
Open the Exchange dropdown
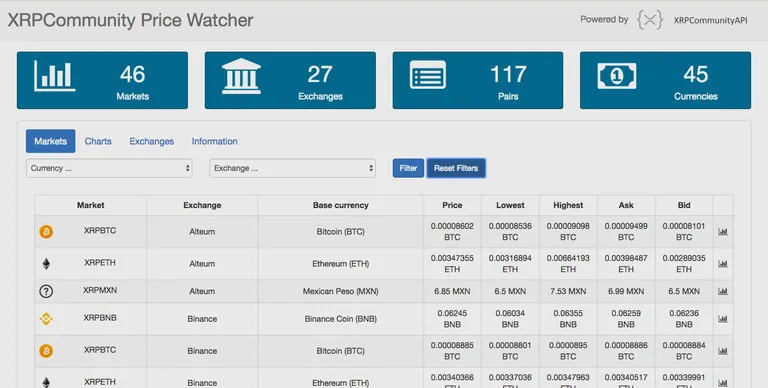[292, 168]
